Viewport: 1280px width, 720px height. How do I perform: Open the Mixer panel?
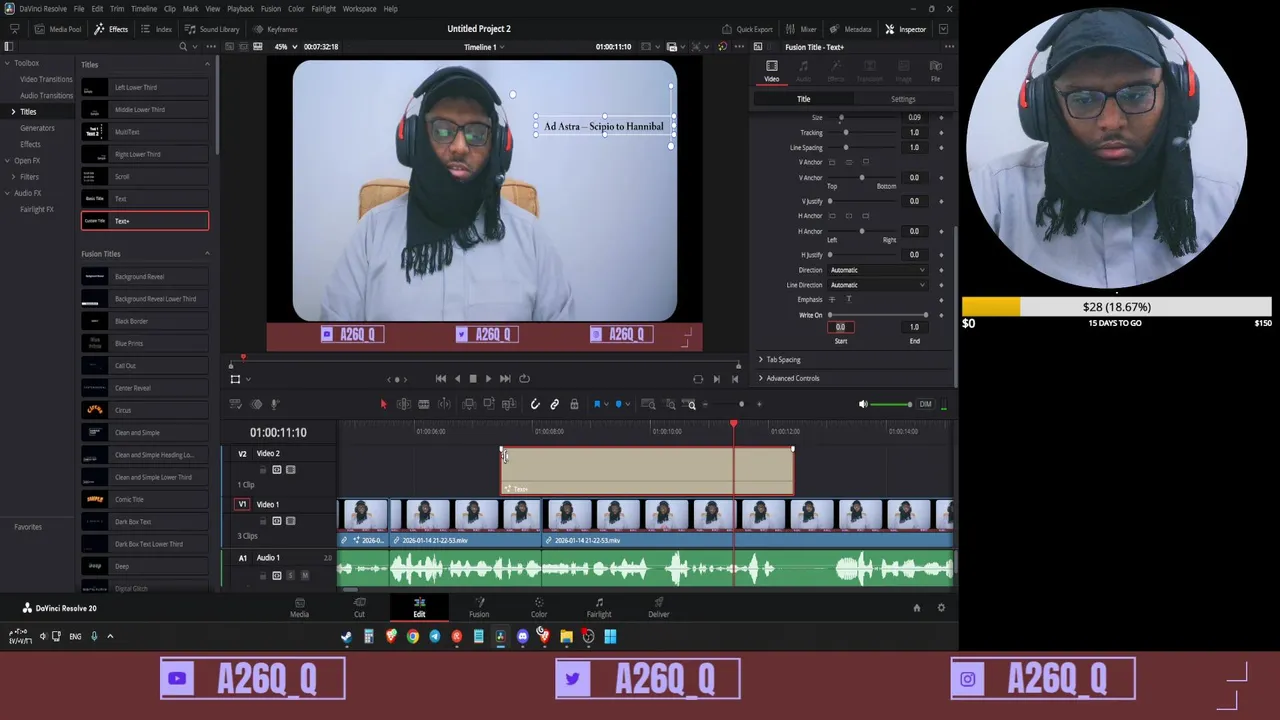801,29
